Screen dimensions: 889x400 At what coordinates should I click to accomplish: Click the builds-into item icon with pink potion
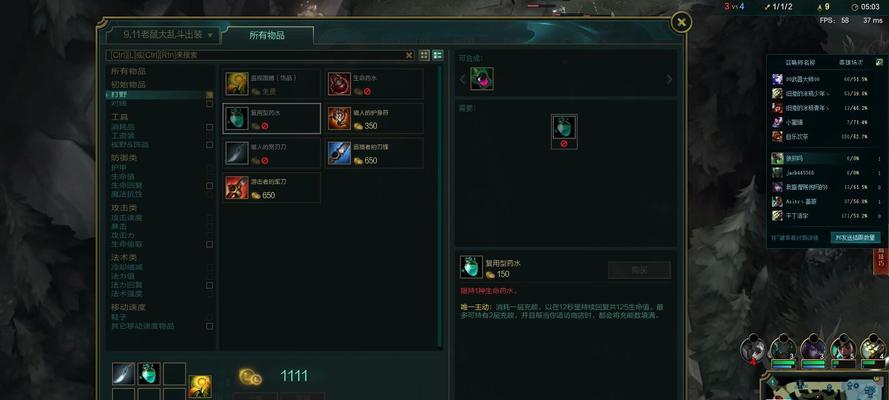tap(481, 79)
